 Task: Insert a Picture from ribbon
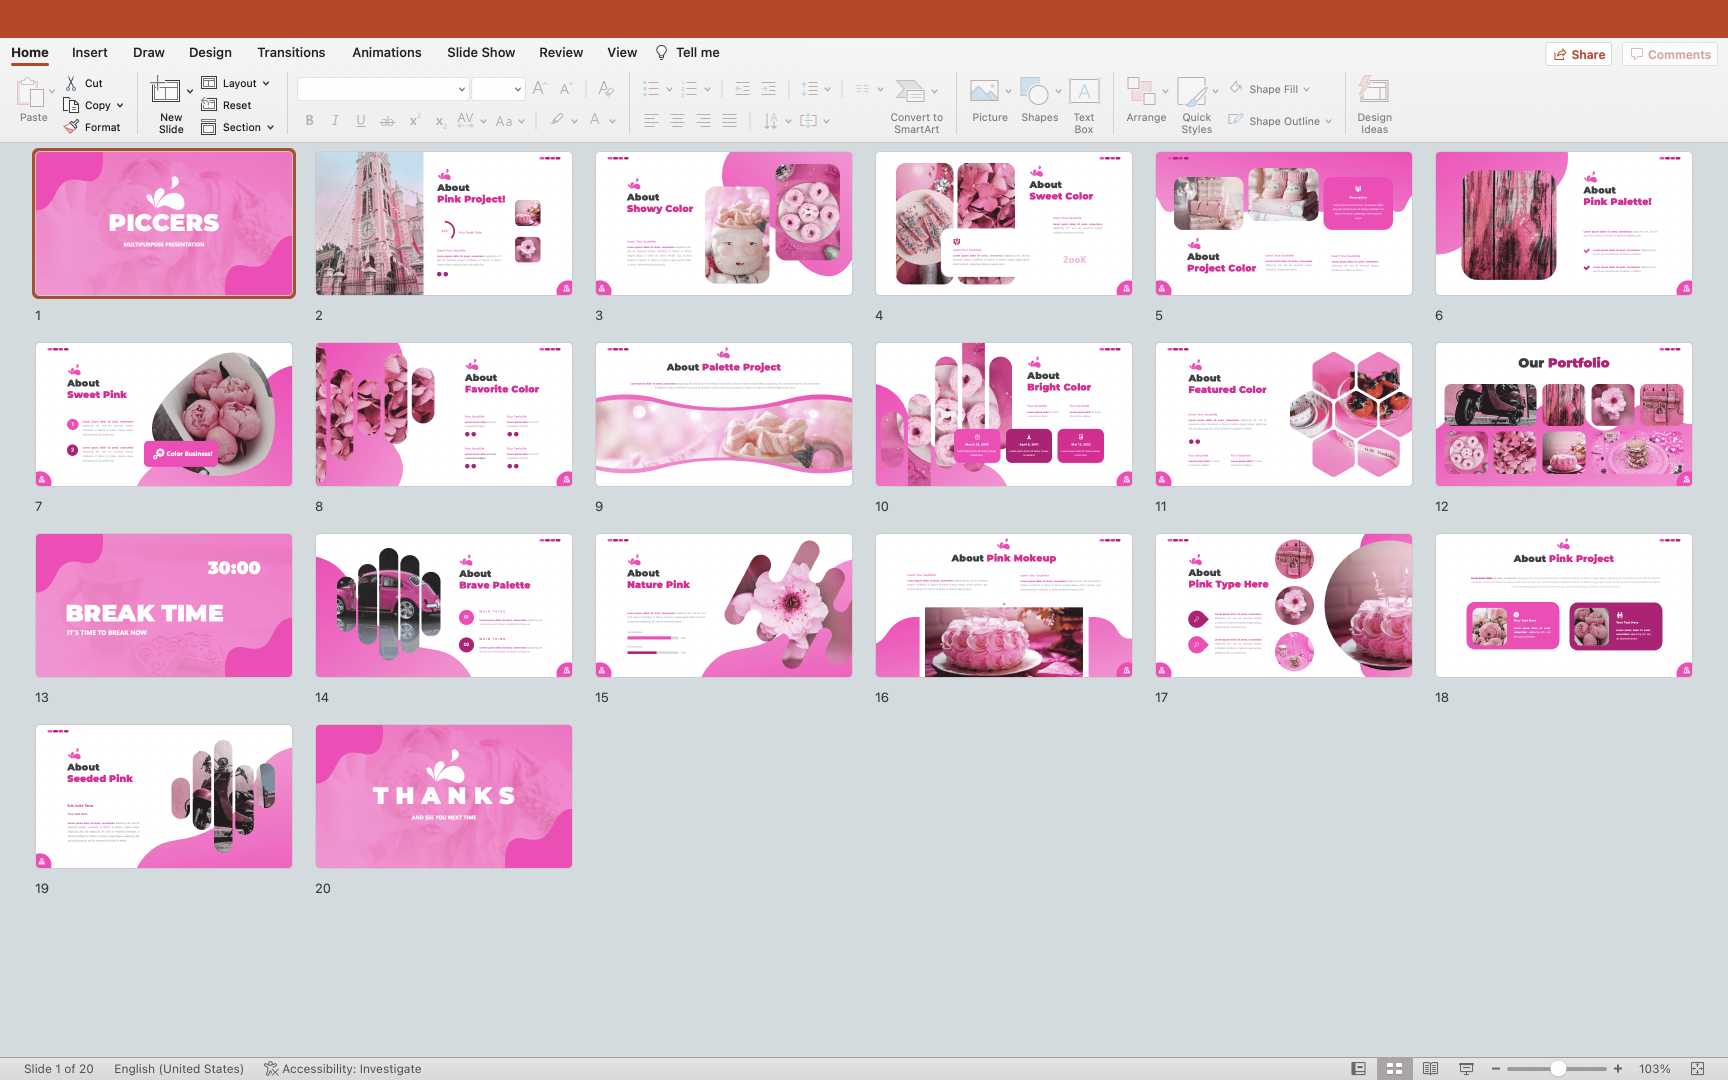(985, 92)
